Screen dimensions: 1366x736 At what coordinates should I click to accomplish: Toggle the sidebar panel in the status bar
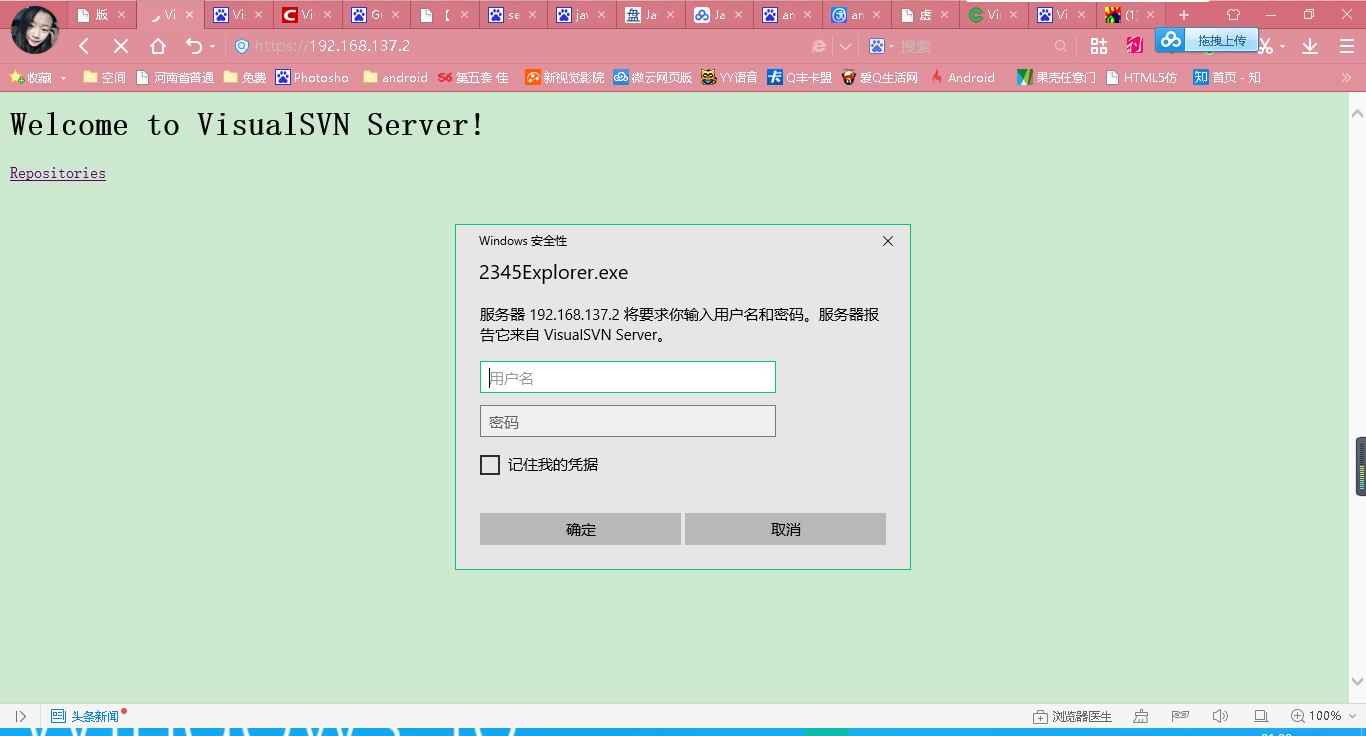[x=21, y=716]
